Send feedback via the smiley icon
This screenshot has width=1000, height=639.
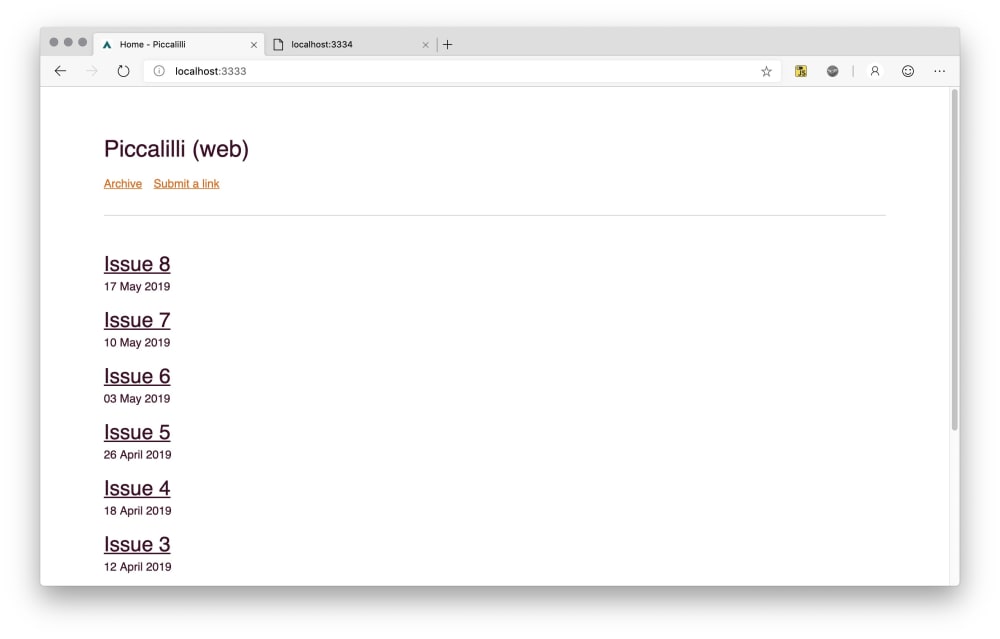pos(908,71)
